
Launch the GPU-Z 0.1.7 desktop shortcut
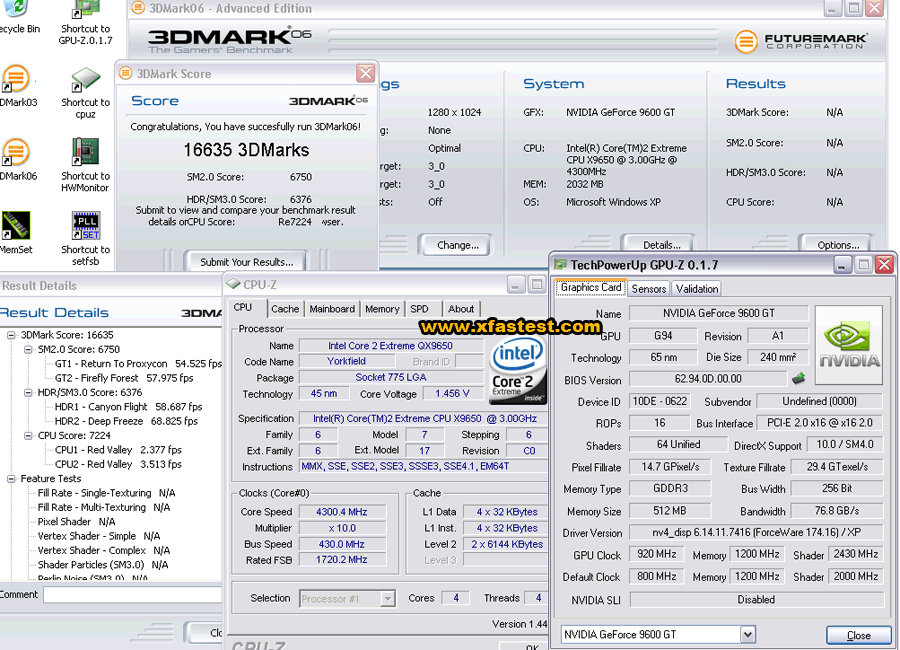(x=86, y=22)
